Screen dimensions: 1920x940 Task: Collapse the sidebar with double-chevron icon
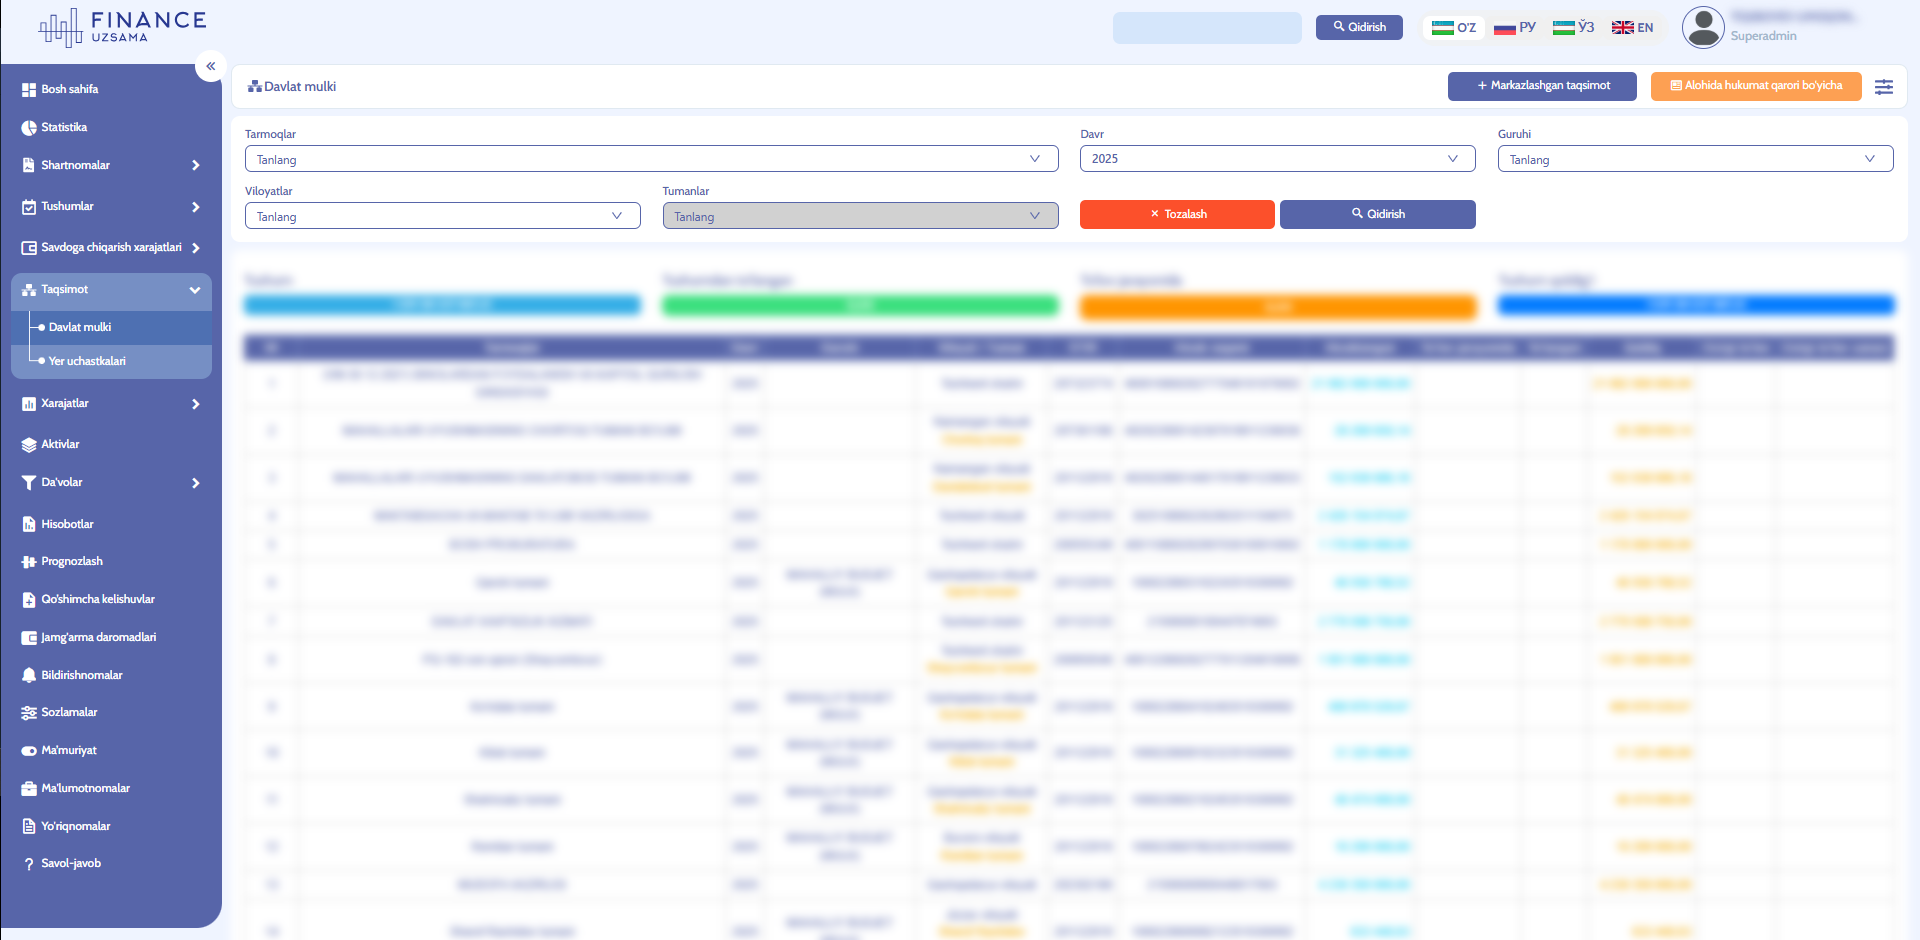(x=210, y=66)
